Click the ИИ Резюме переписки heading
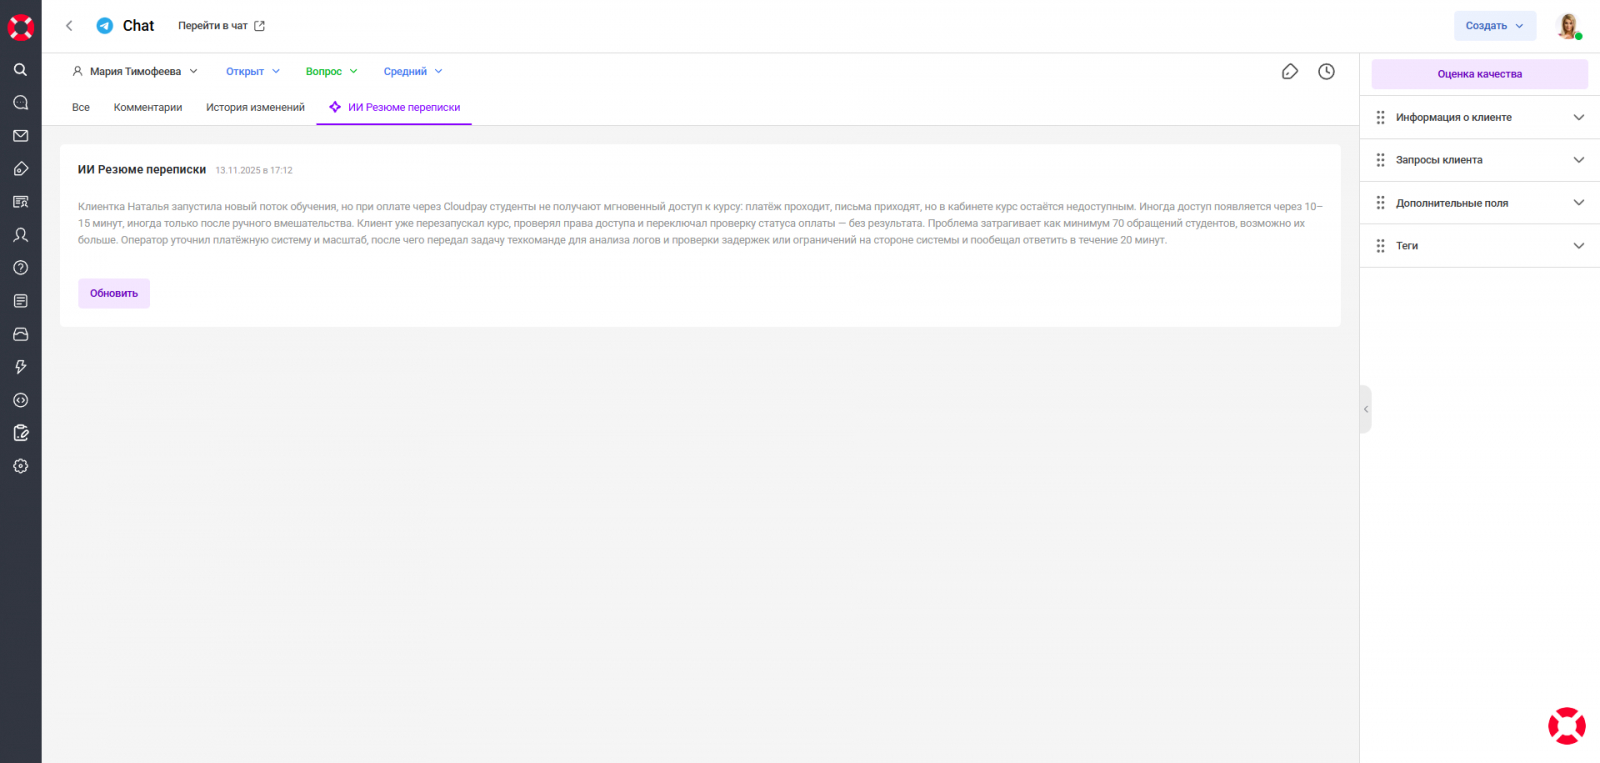Image resolution: width=1600 pixels, height=763 pixels. click(142, 170)
